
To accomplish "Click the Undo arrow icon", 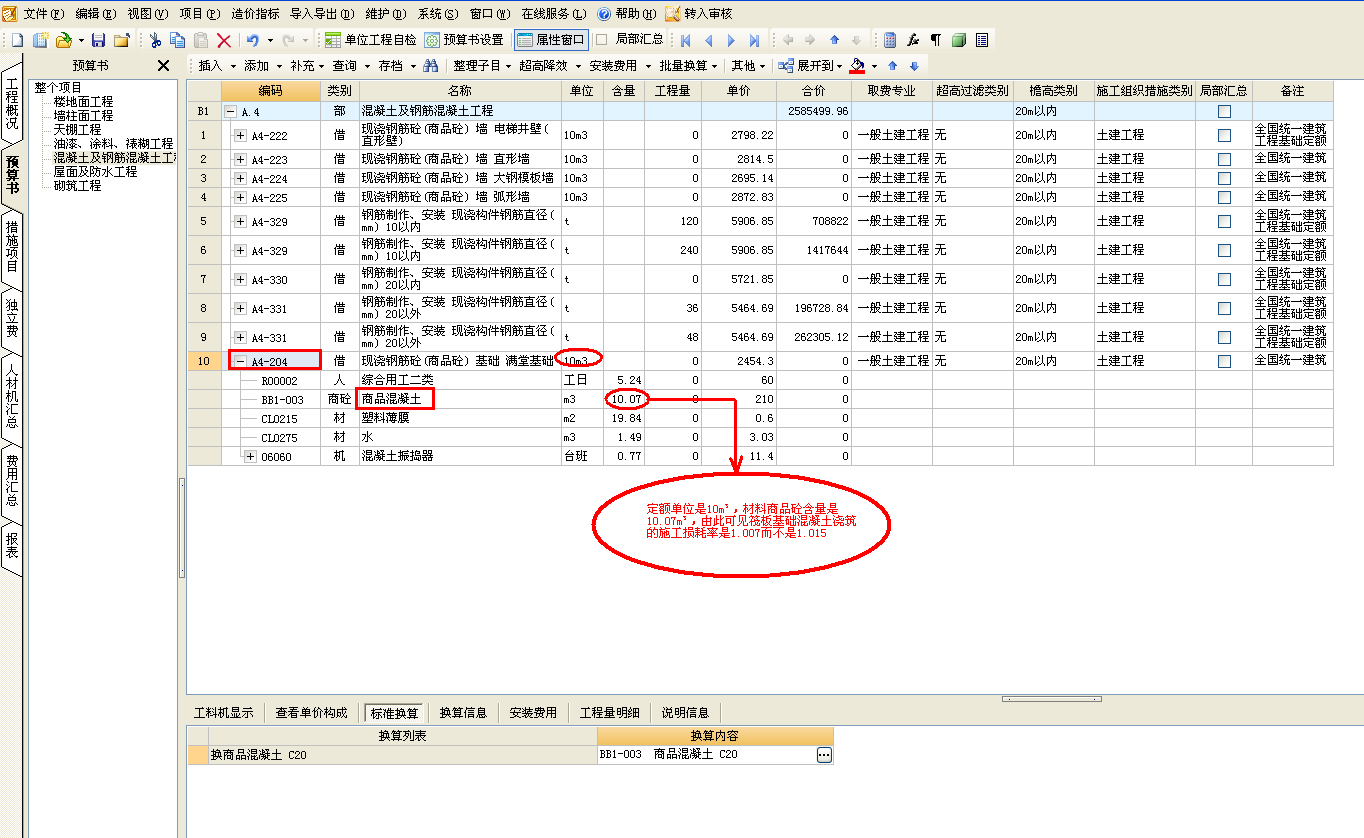I will (253, 40).
